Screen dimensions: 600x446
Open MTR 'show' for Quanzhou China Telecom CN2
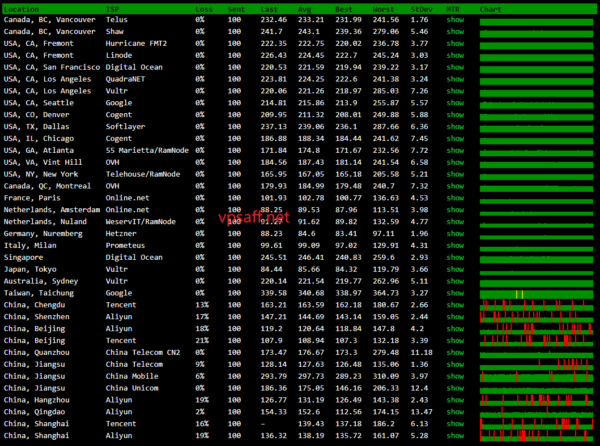pos(455,352)
